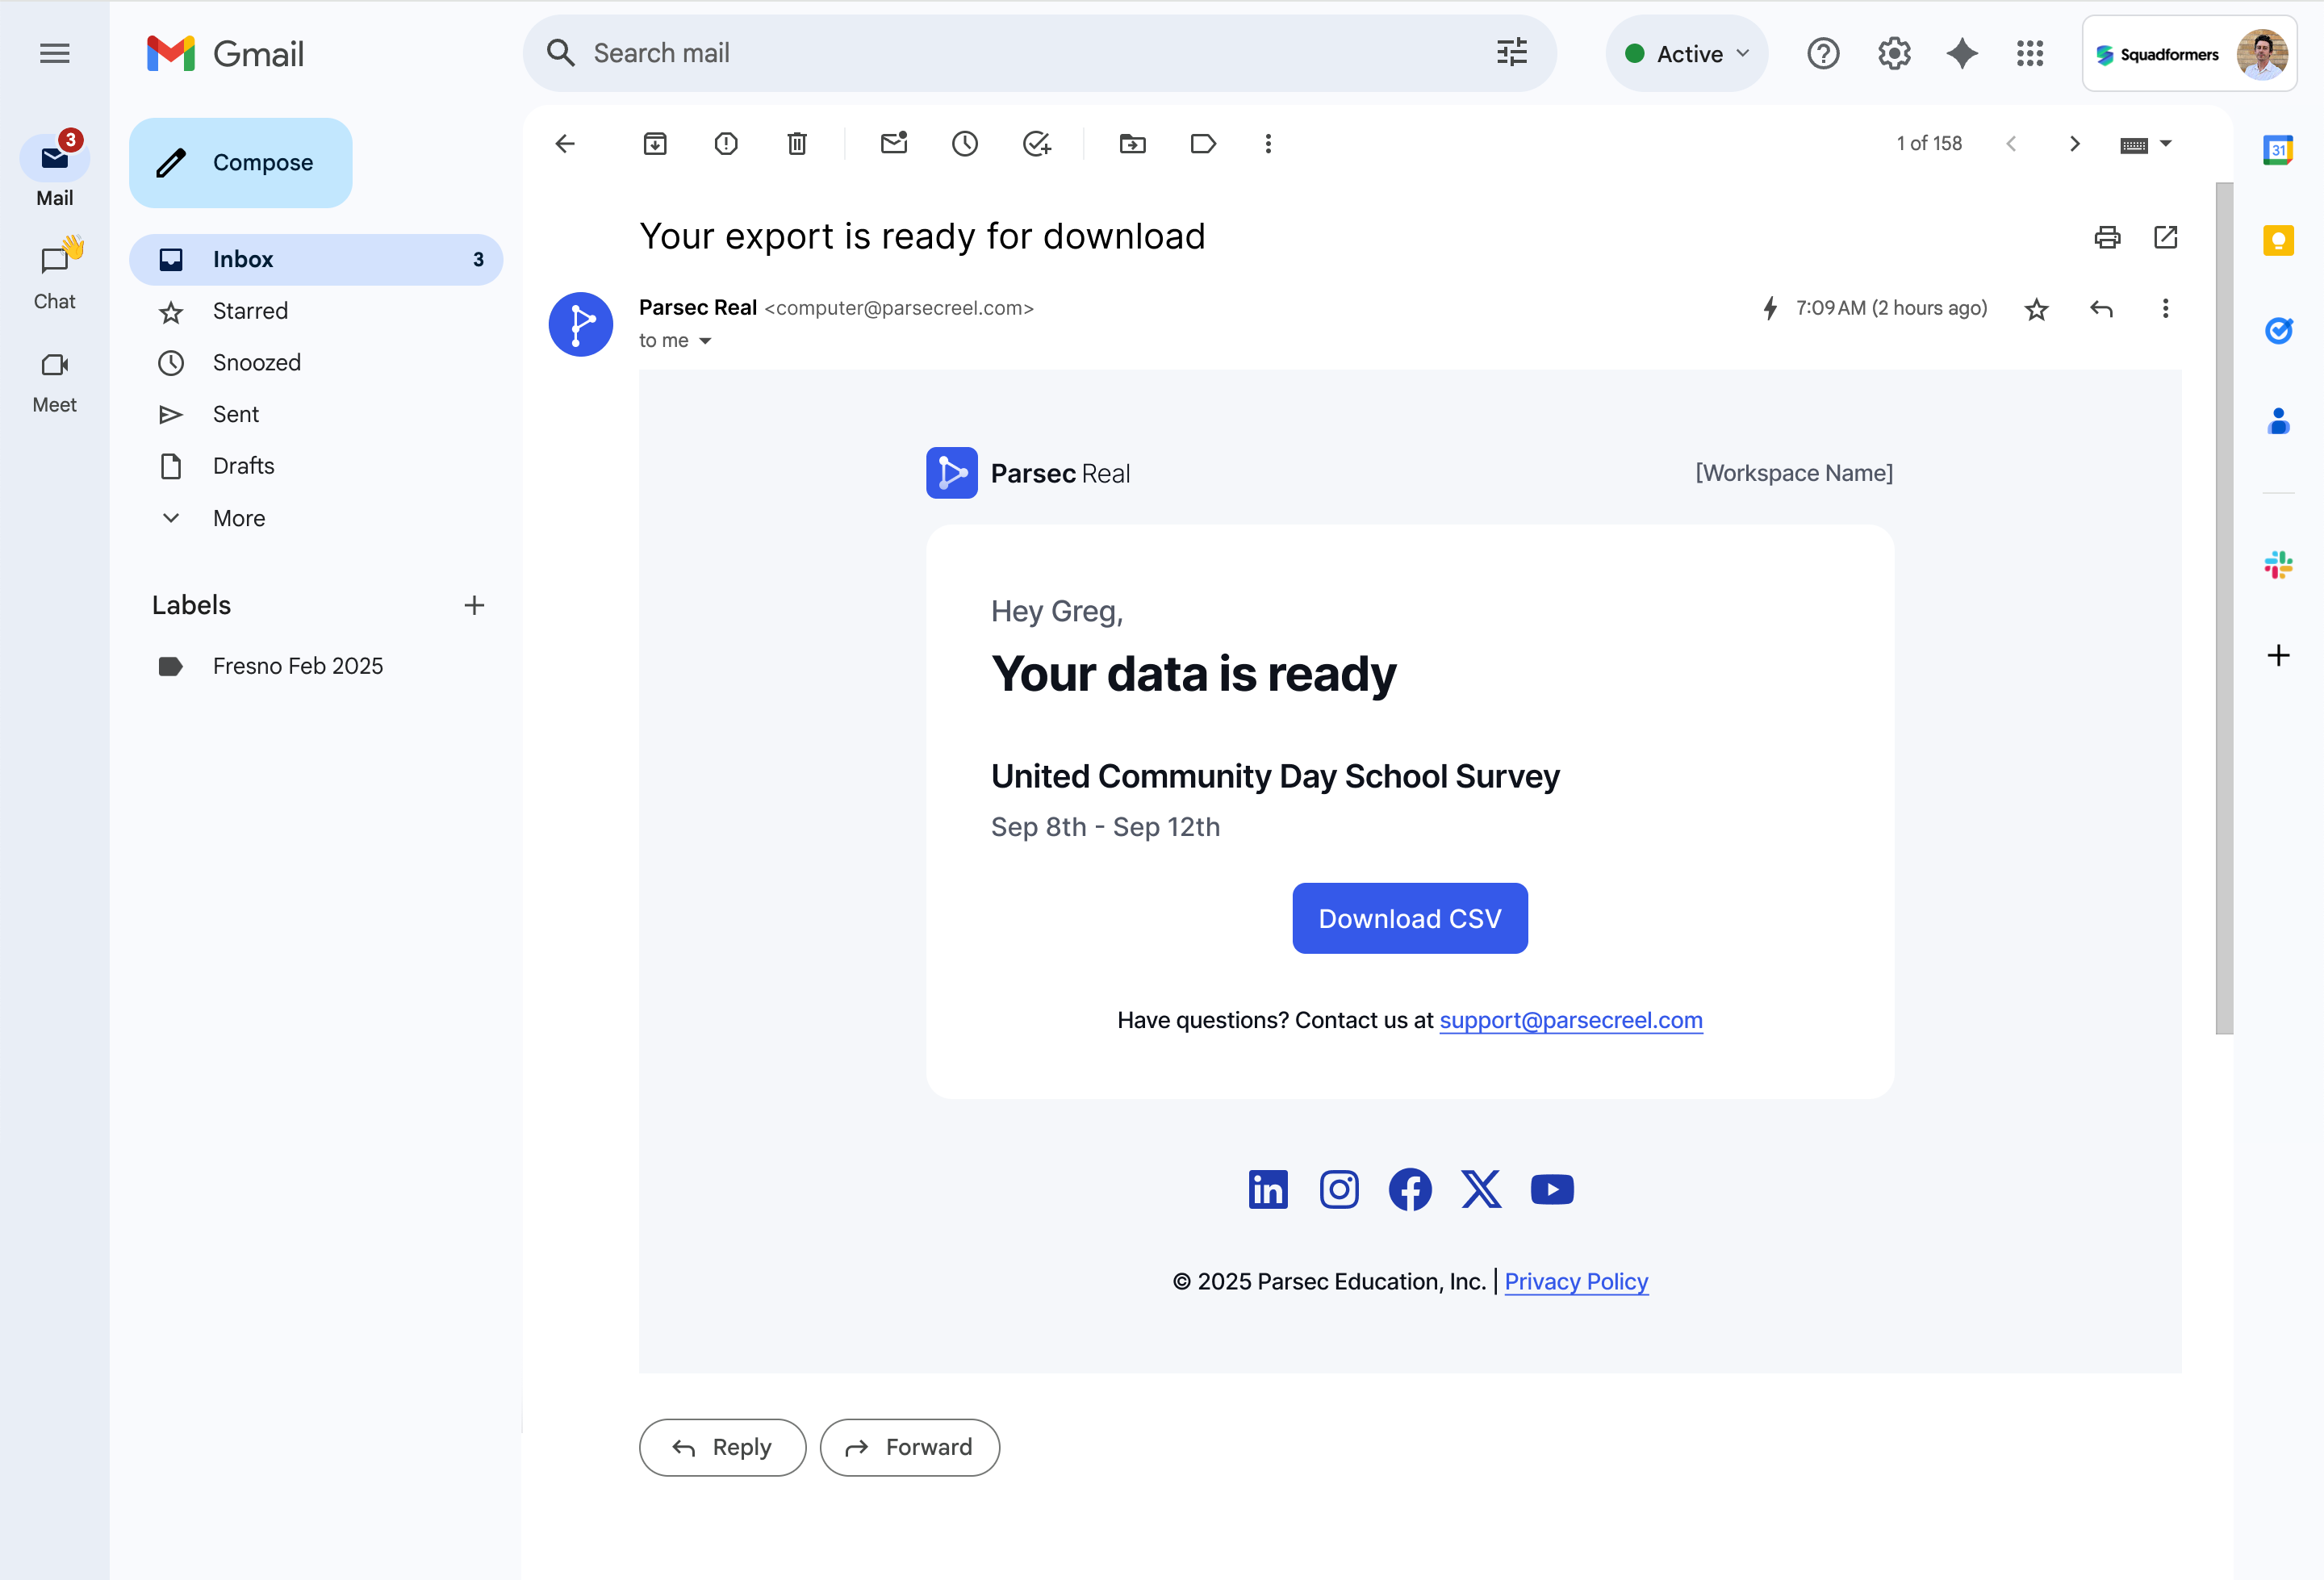Expand the 'to me' recipient details
Image resolution: width=2324 pixels, height=1580 pixels.
tap(705, 341)
